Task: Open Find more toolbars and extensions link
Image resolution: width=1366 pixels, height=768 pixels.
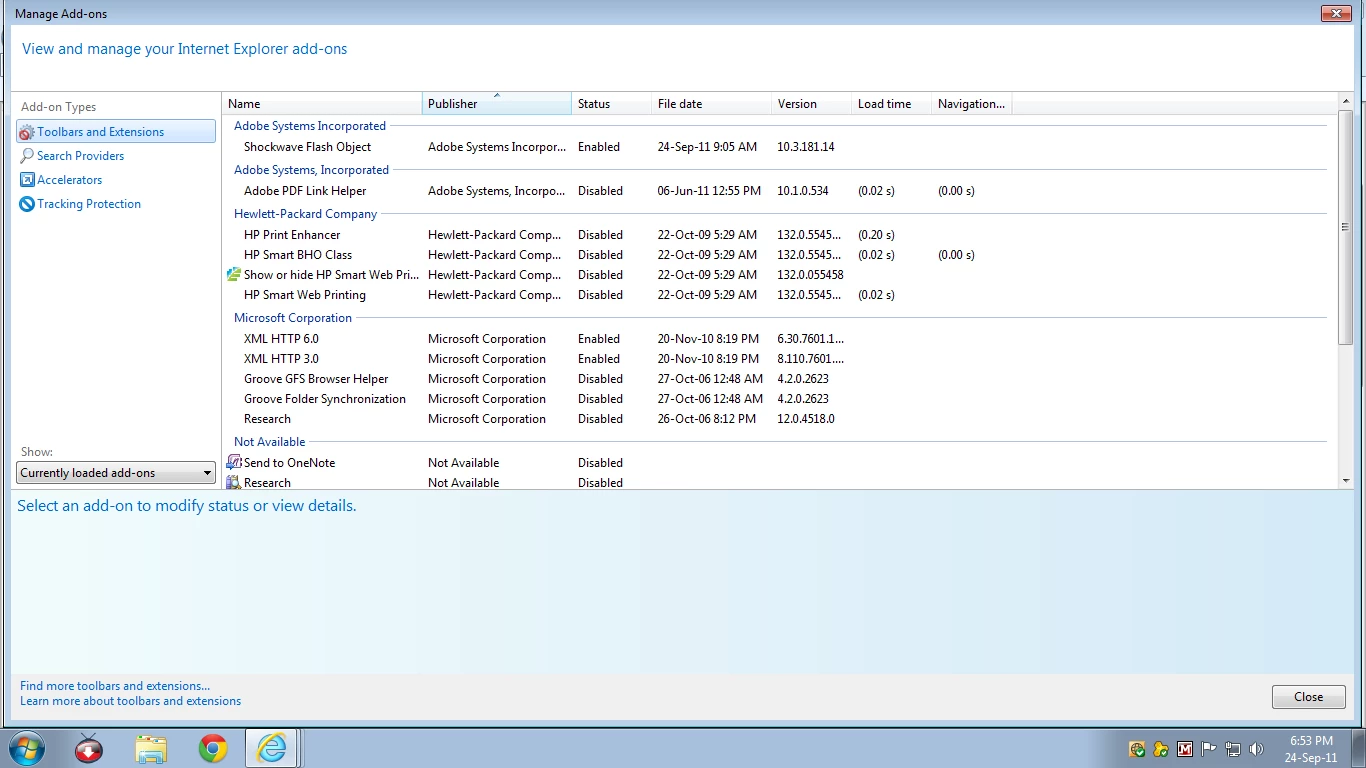Action: tap(115, 686)
